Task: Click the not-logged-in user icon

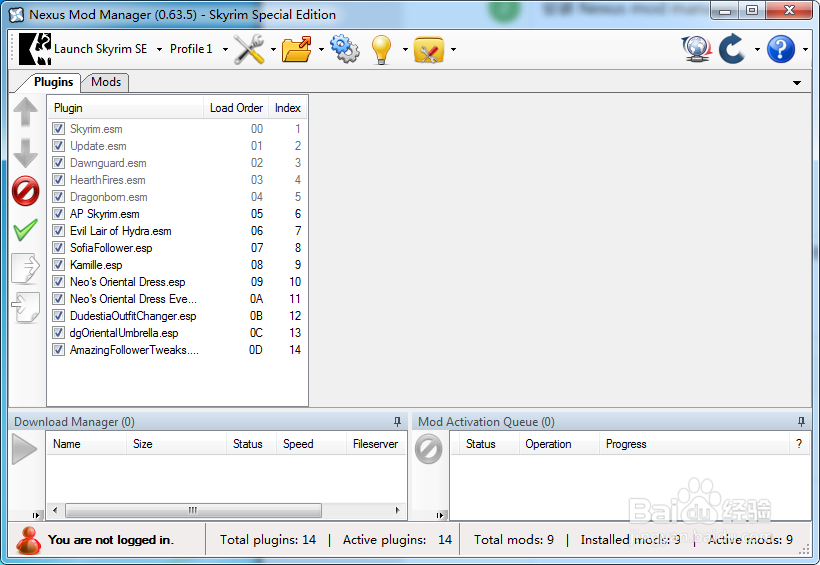Action: pyautogui.click(x=28, y=540)
